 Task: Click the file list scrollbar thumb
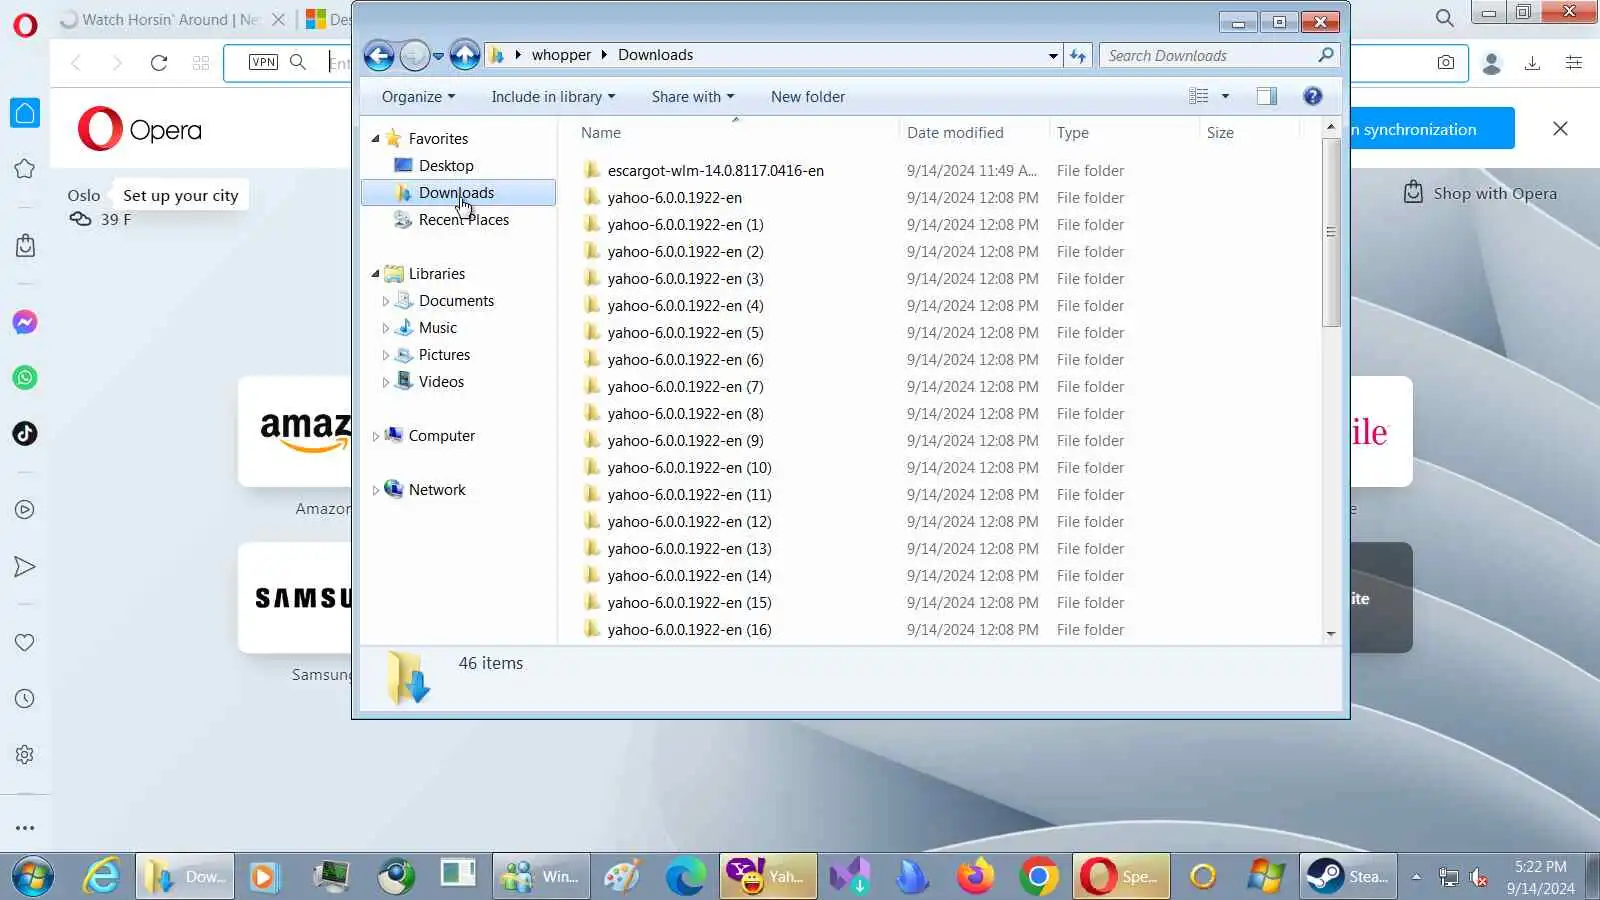point(1331,232)
